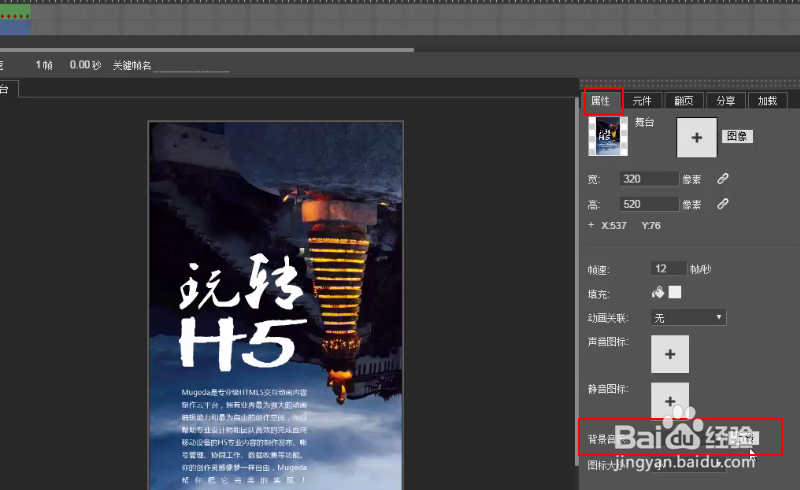Open the 分享 tab
This screenshot has height=490, width=800.
[x=726, y=101]
